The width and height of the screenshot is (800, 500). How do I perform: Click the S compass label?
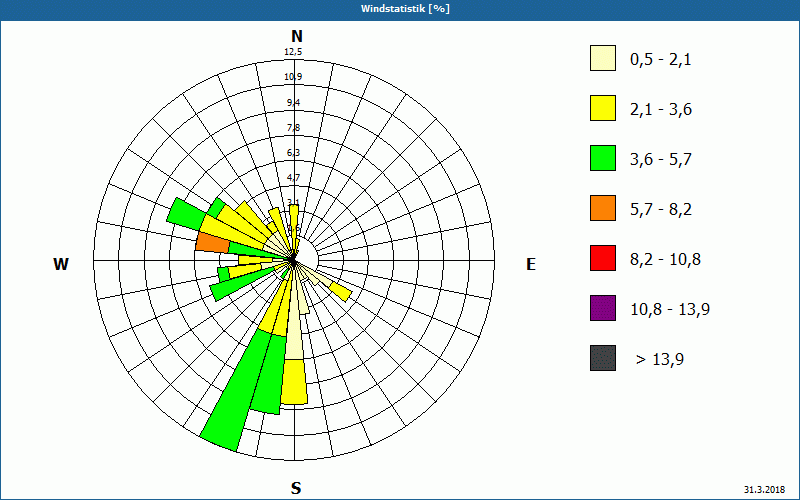point(296,489)
